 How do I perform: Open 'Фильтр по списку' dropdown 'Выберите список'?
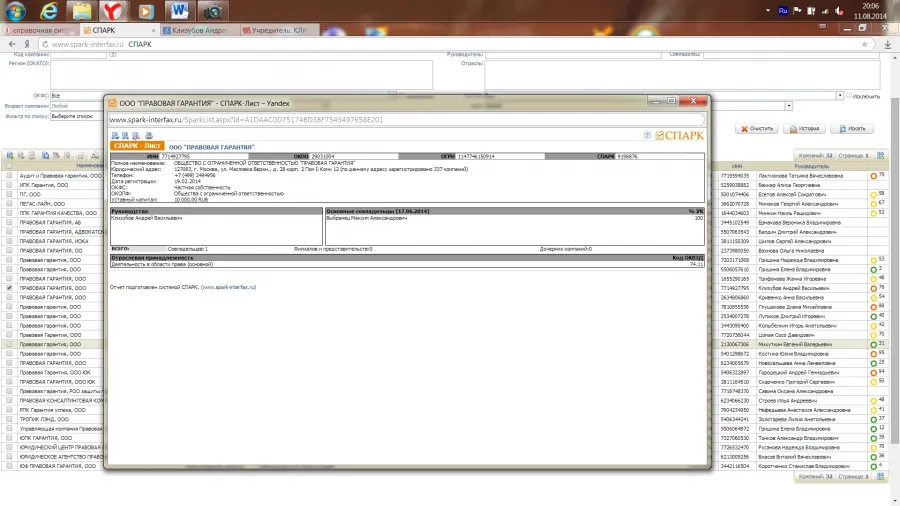tap(77, 116)
